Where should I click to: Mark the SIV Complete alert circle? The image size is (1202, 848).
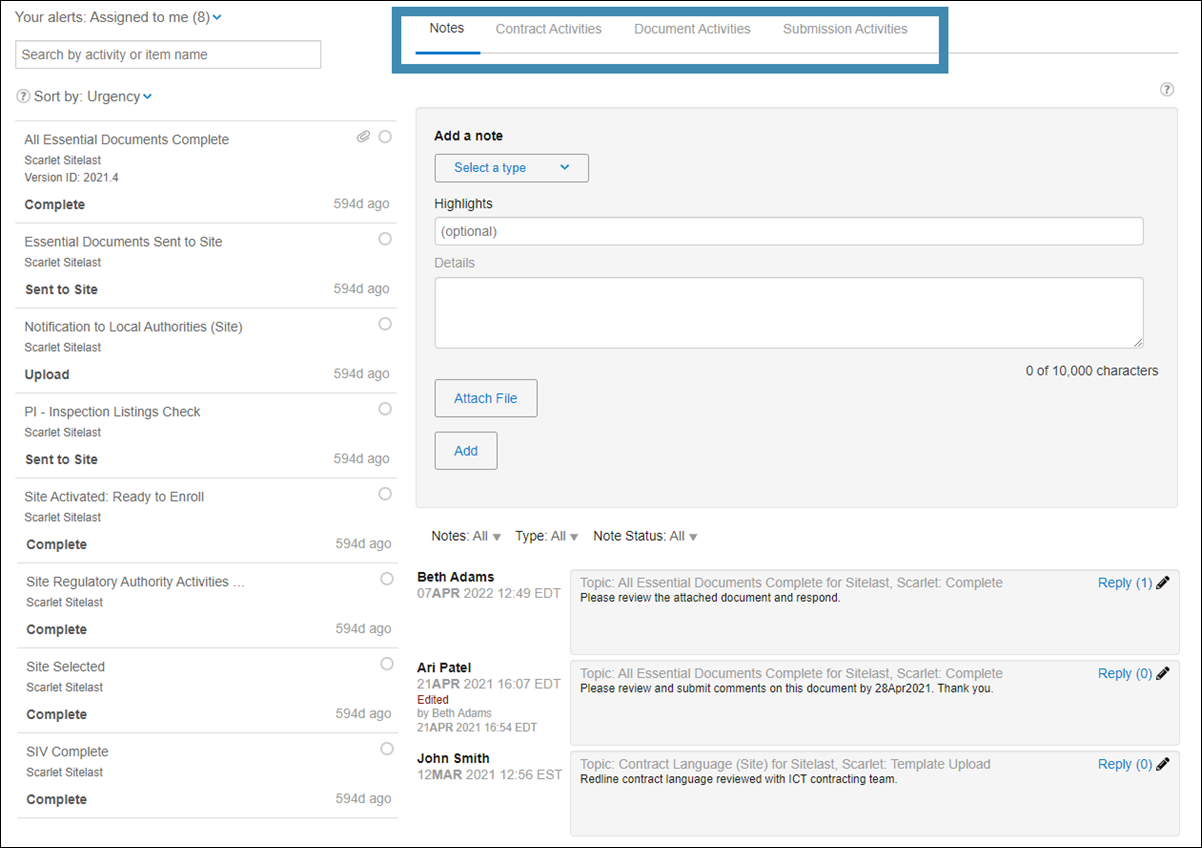click(x=386, y=748)
